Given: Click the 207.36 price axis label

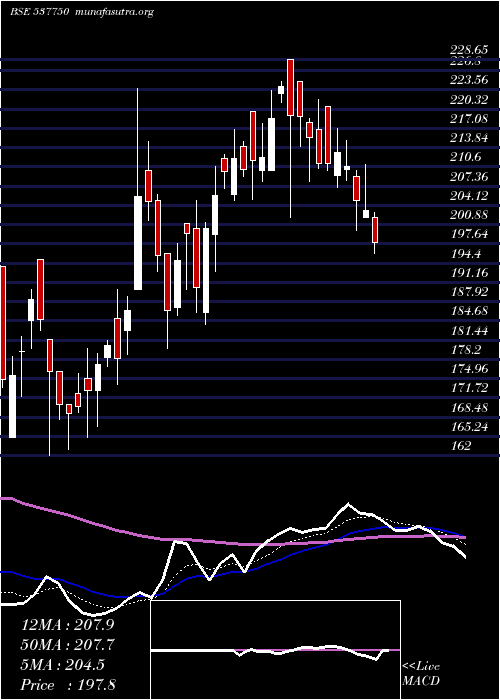Looking at the screenshot, I should [470, 177].
